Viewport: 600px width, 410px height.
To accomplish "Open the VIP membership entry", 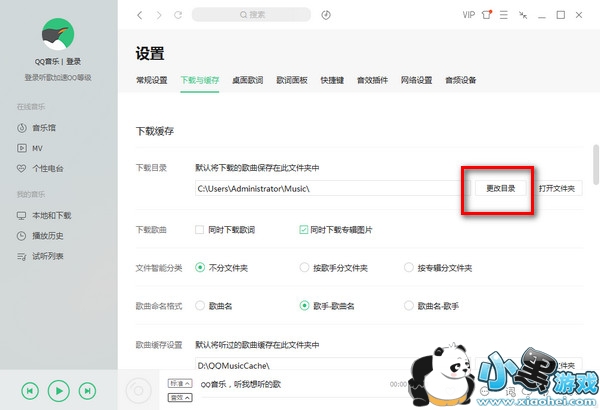I will [x=468, y=15].
